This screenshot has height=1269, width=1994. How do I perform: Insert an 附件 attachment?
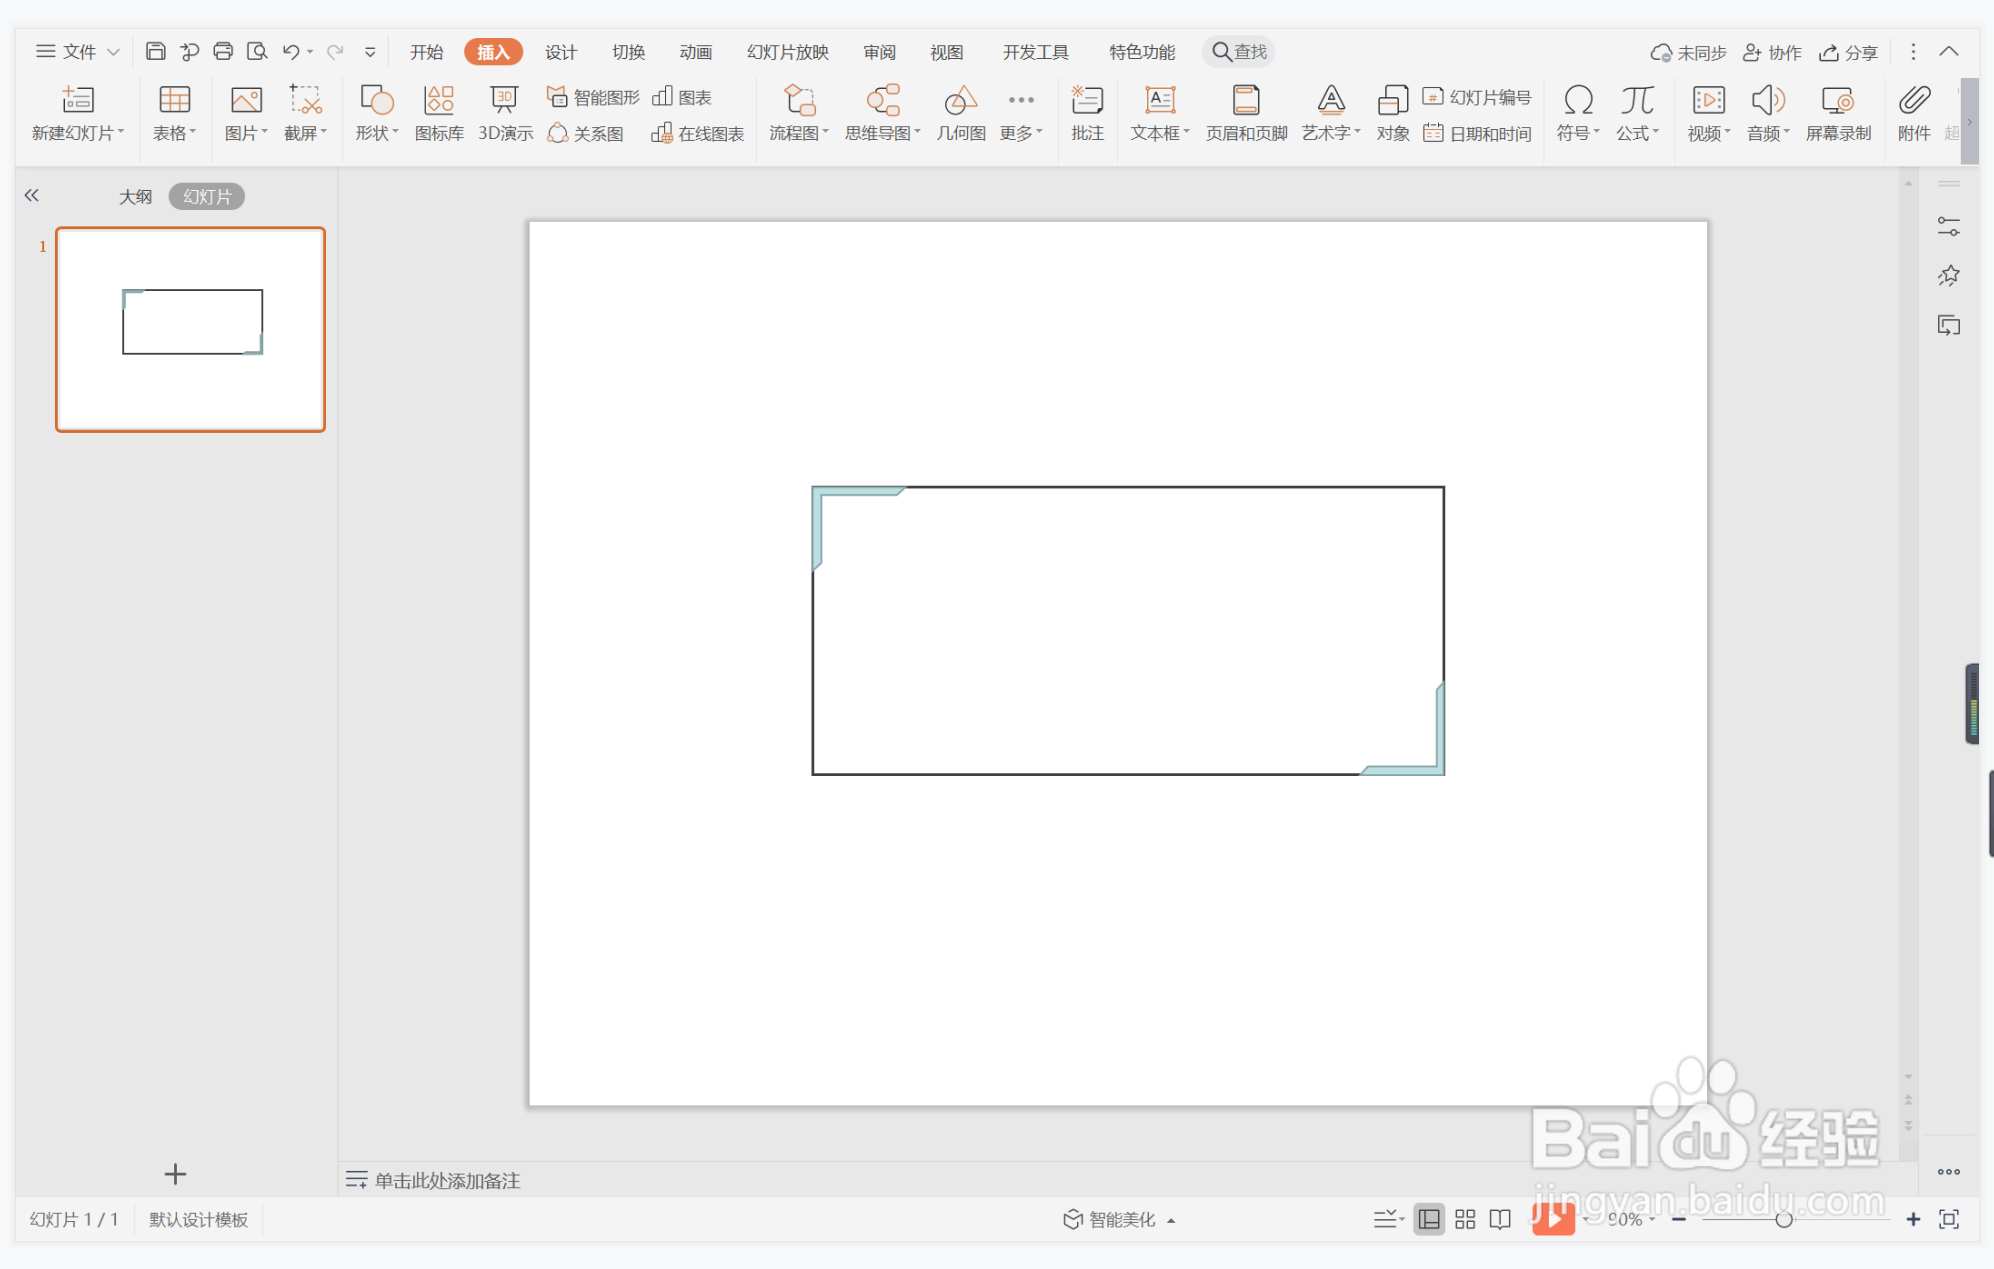[x=1913, y=111]
